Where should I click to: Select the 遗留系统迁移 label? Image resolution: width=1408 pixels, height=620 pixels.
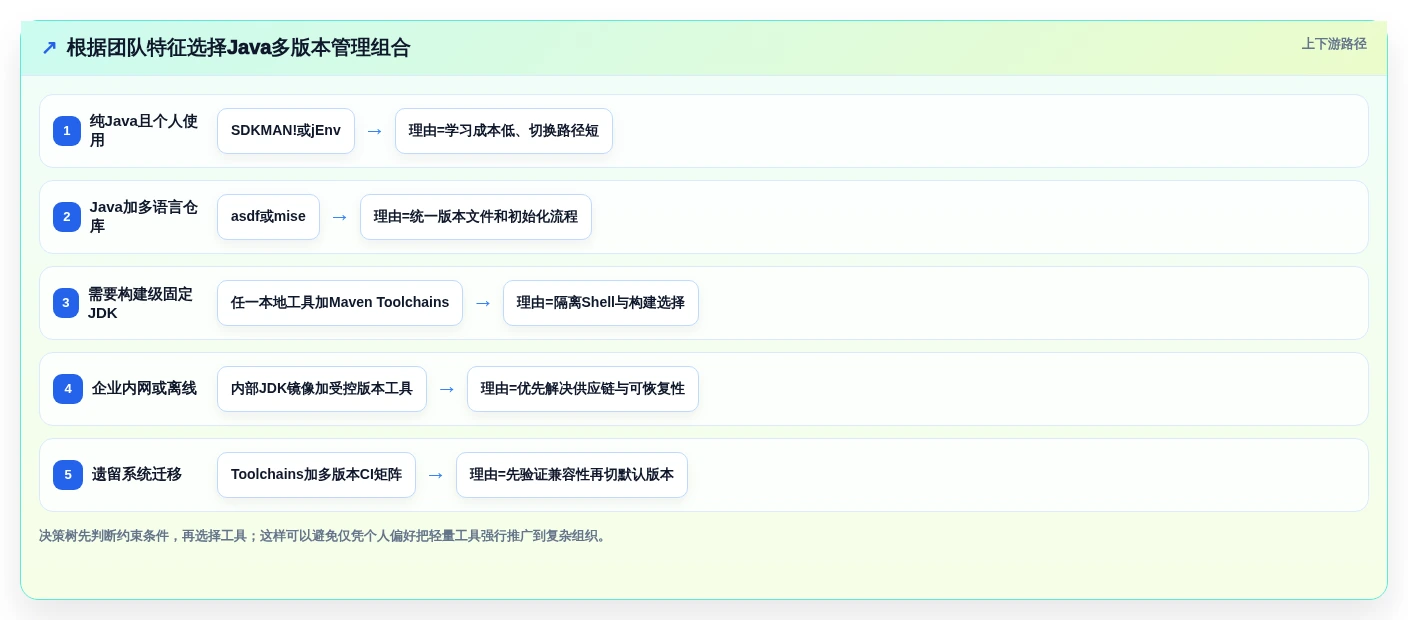coord(137,475)
